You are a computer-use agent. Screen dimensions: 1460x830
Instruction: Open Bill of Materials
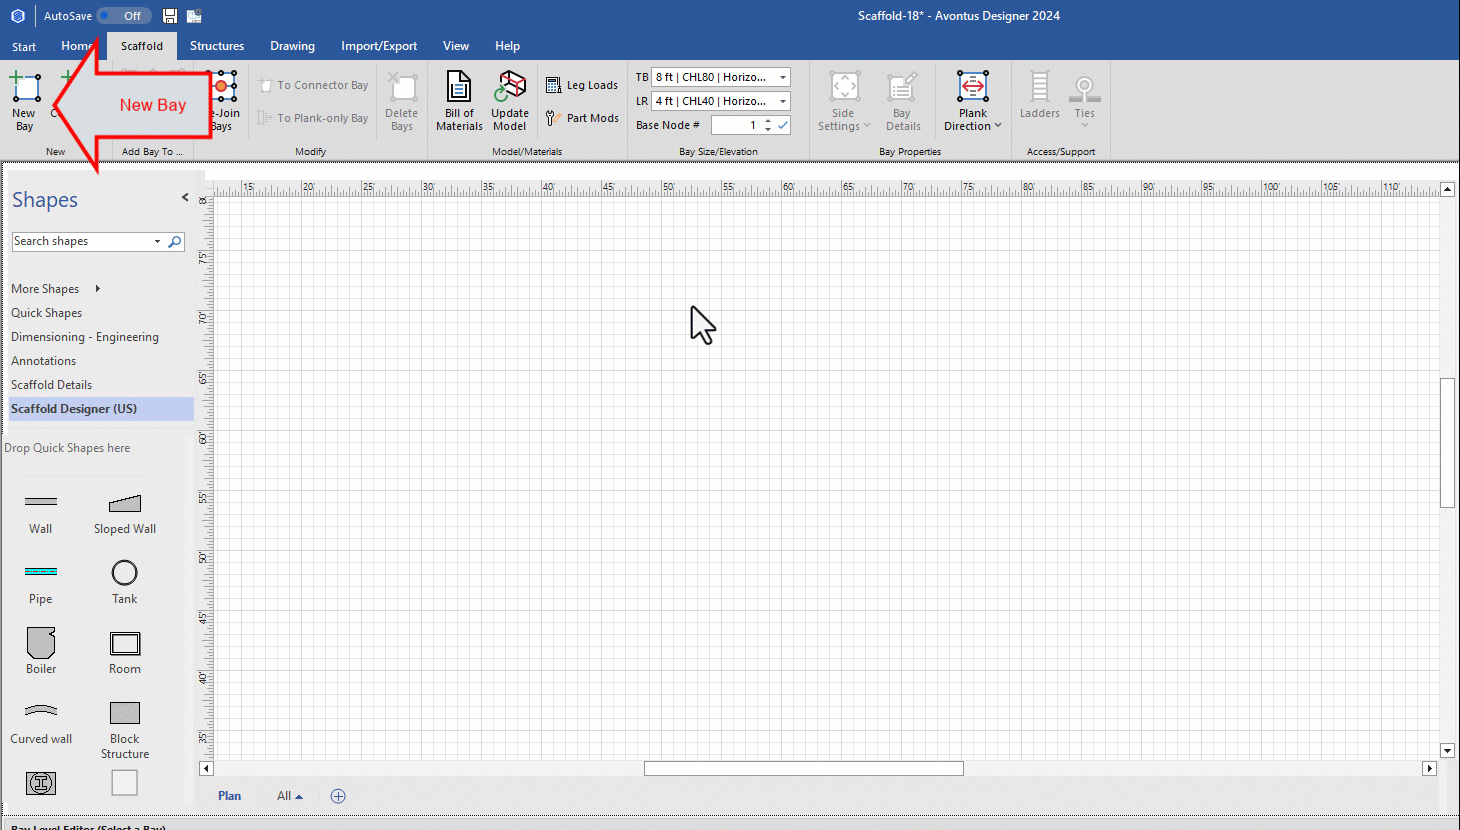click(459, 100)
